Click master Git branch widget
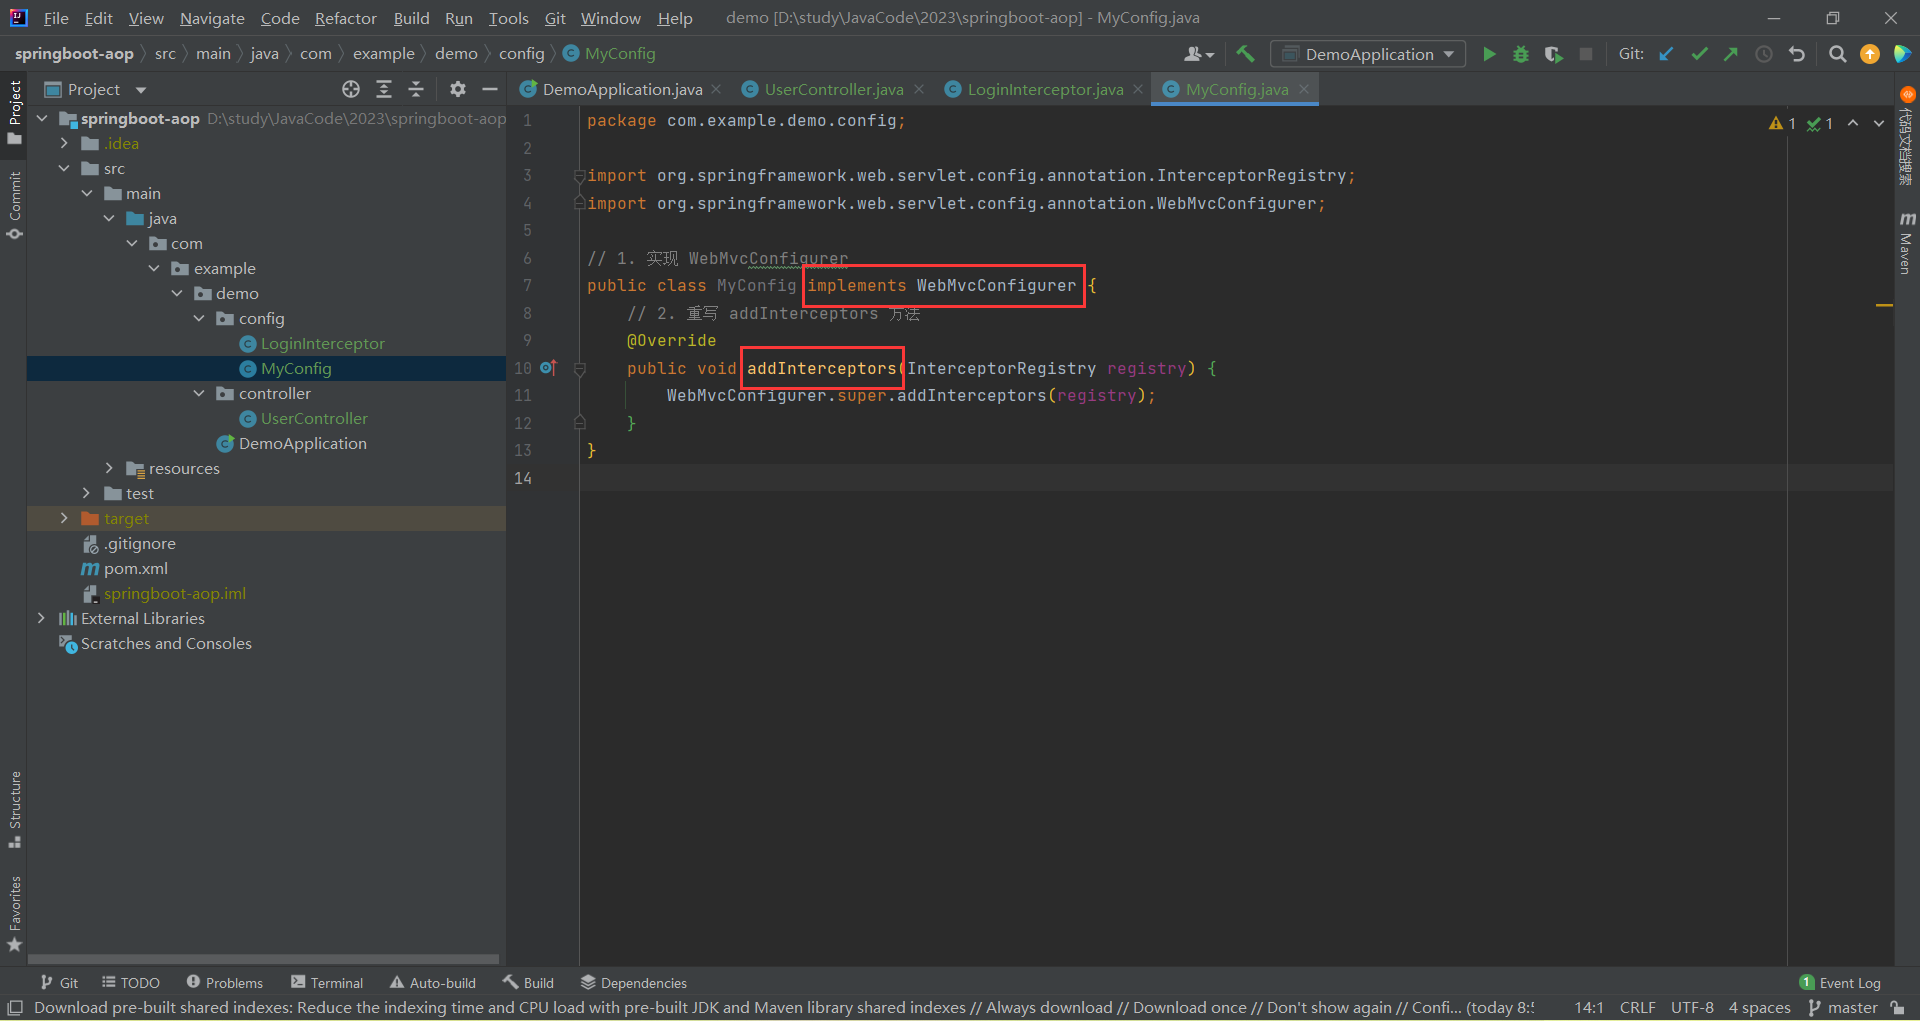 [1843, 1008]
